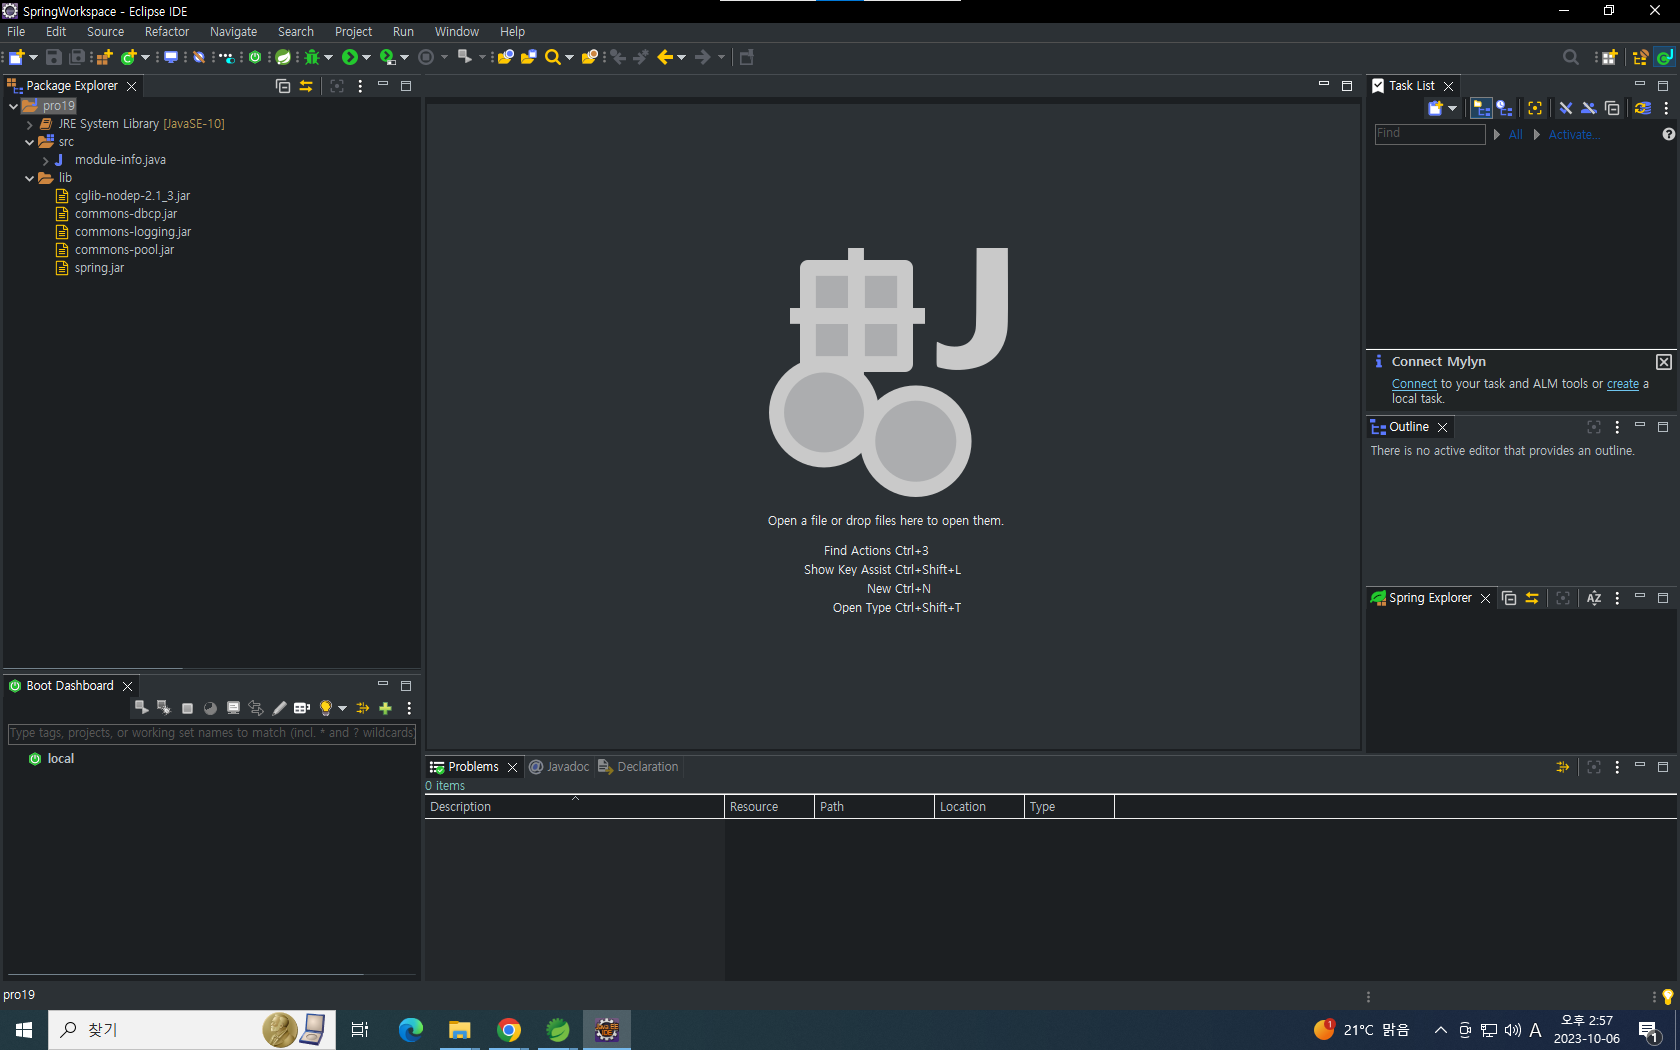The image size is (1680, 1050).
Task: Open the Debug button dropdown arrow
Action: [329, 58]
